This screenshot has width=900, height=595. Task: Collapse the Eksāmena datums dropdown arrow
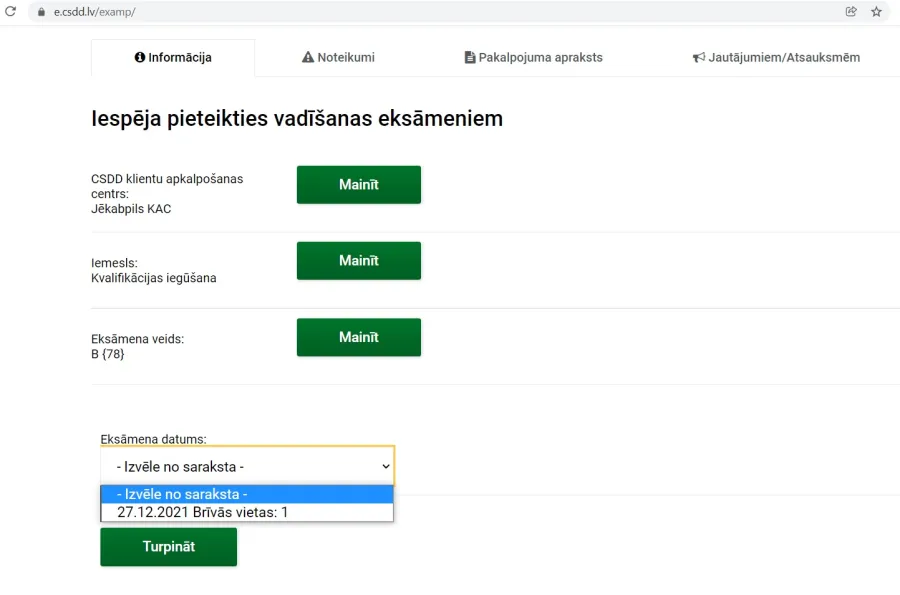click(x=386, y=466)
